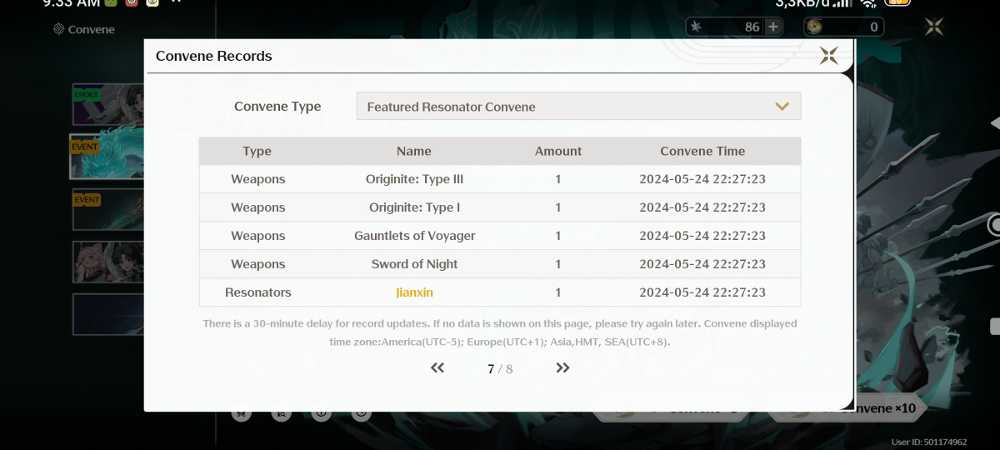Click the gold coin currency icon
This screenshot has height=450, width=1000.
click(814, 27)
